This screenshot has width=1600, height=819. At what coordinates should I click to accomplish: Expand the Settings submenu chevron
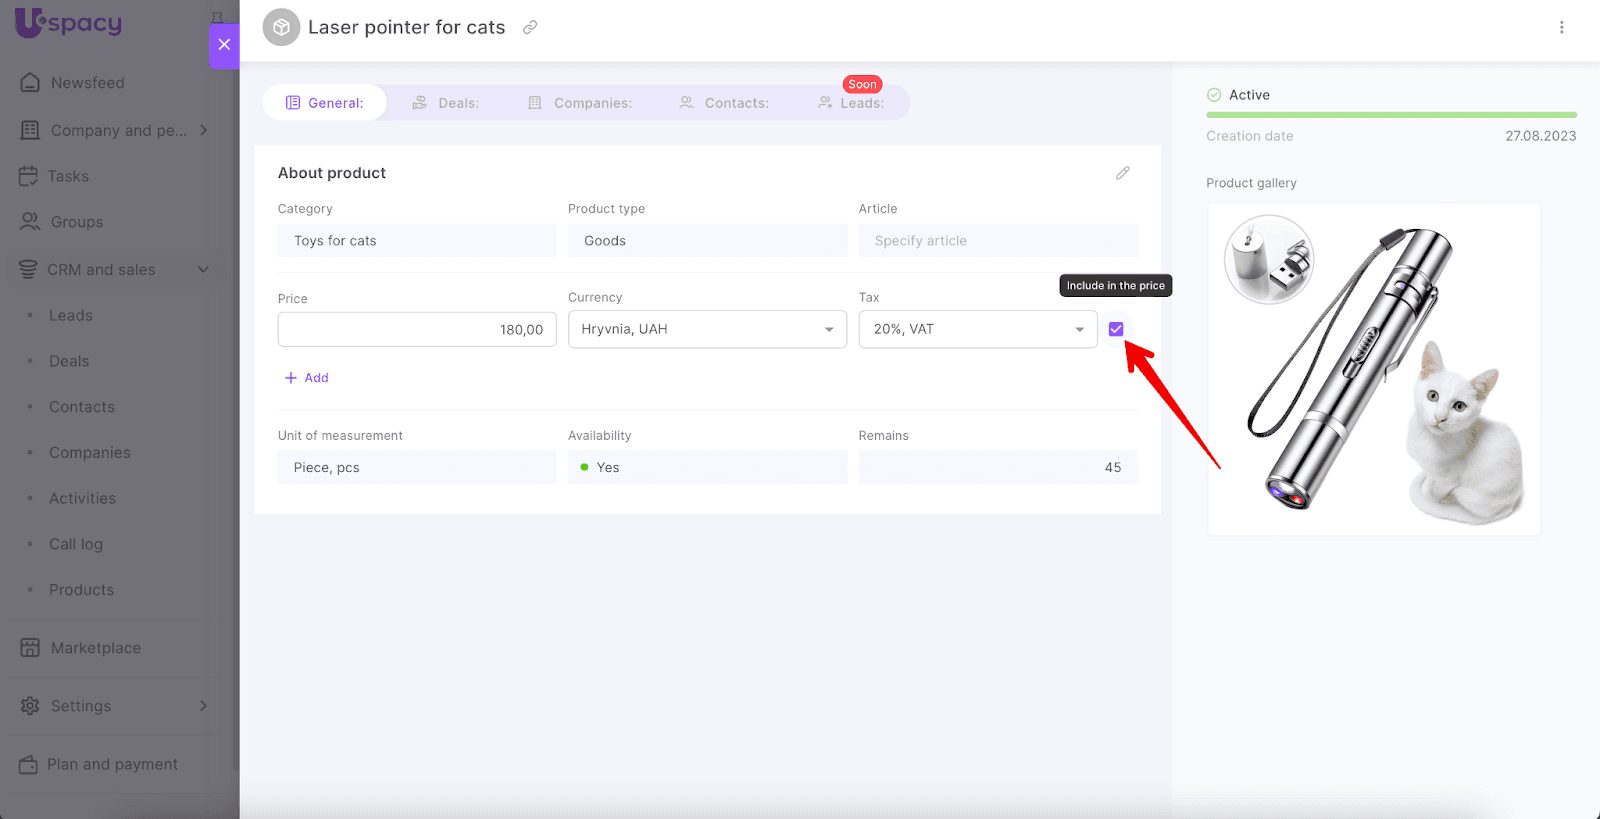(x=203, y=706)
